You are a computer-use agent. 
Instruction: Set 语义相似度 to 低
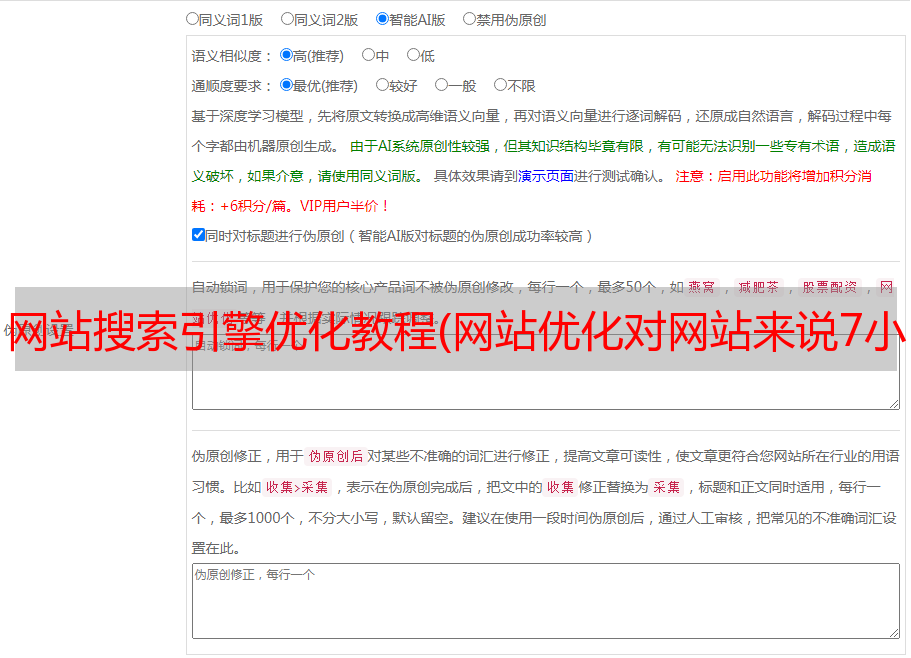point(413,55)
